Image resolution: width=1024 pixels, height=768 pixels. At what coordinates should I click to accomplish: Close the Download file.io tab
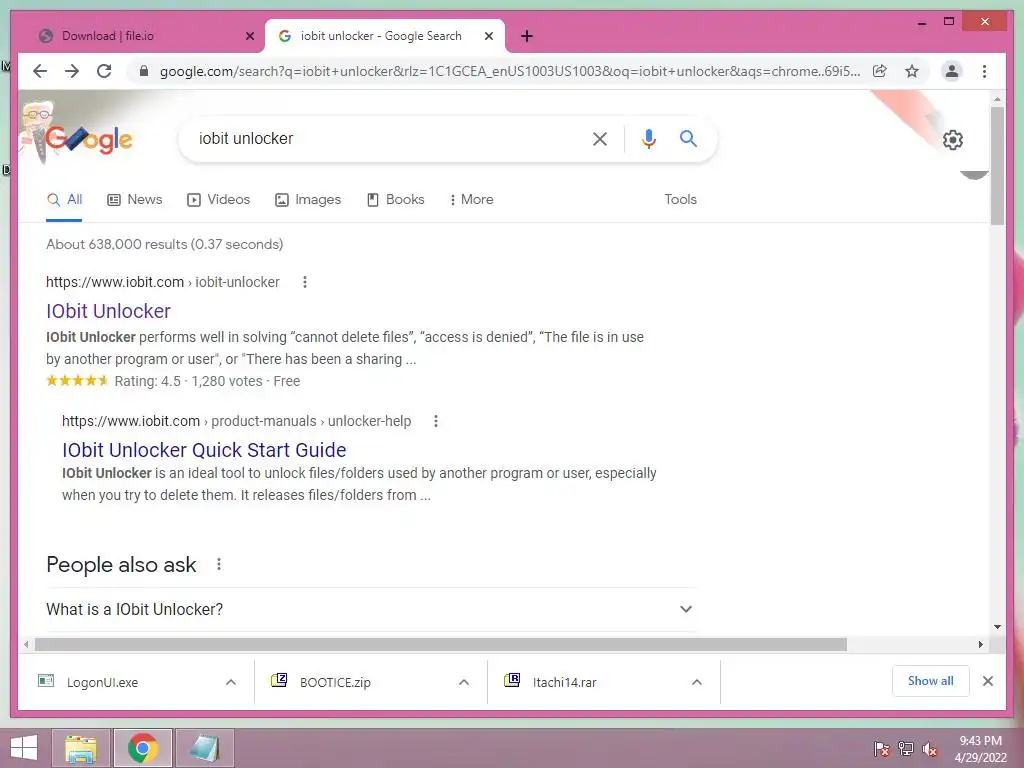249,36
